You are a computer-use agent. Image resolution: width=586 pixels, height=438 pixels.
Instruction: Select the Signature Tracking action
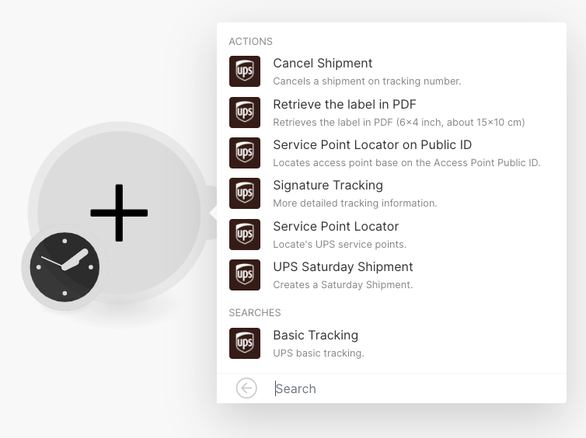[x=328, y=185]
